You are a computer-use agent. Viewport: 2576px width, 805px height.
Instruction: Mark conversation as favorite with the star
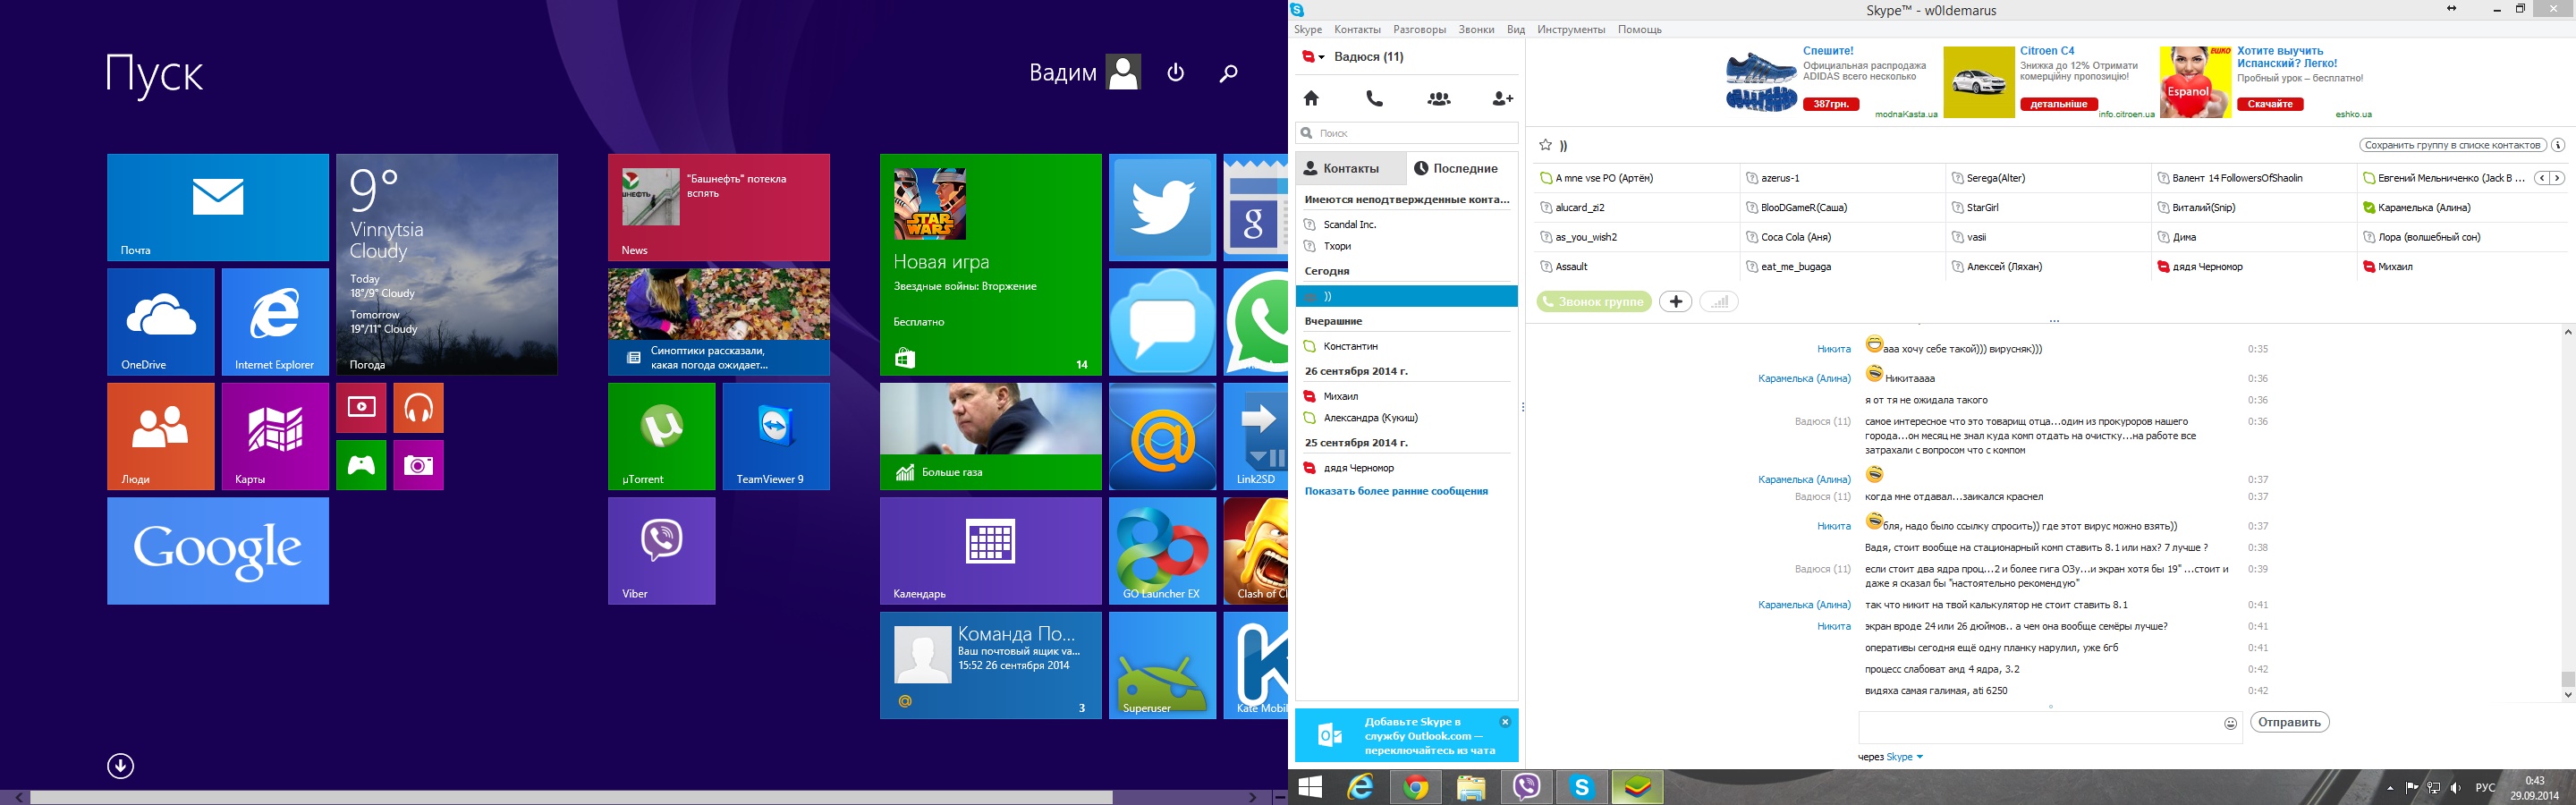[x=1545, y=145]
